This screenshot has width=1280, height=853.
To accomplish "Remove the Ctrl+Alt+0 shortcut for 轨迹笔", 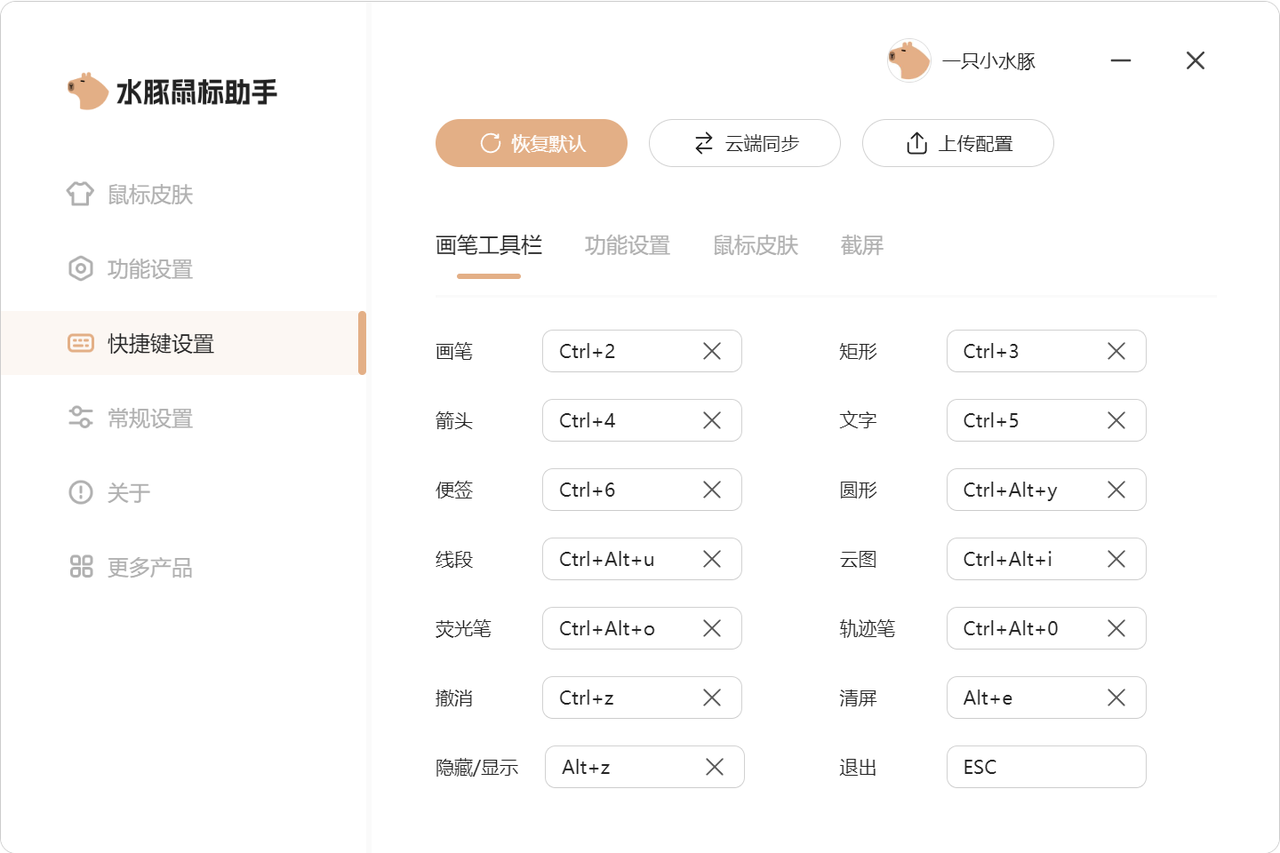I will click(1116, 628).
